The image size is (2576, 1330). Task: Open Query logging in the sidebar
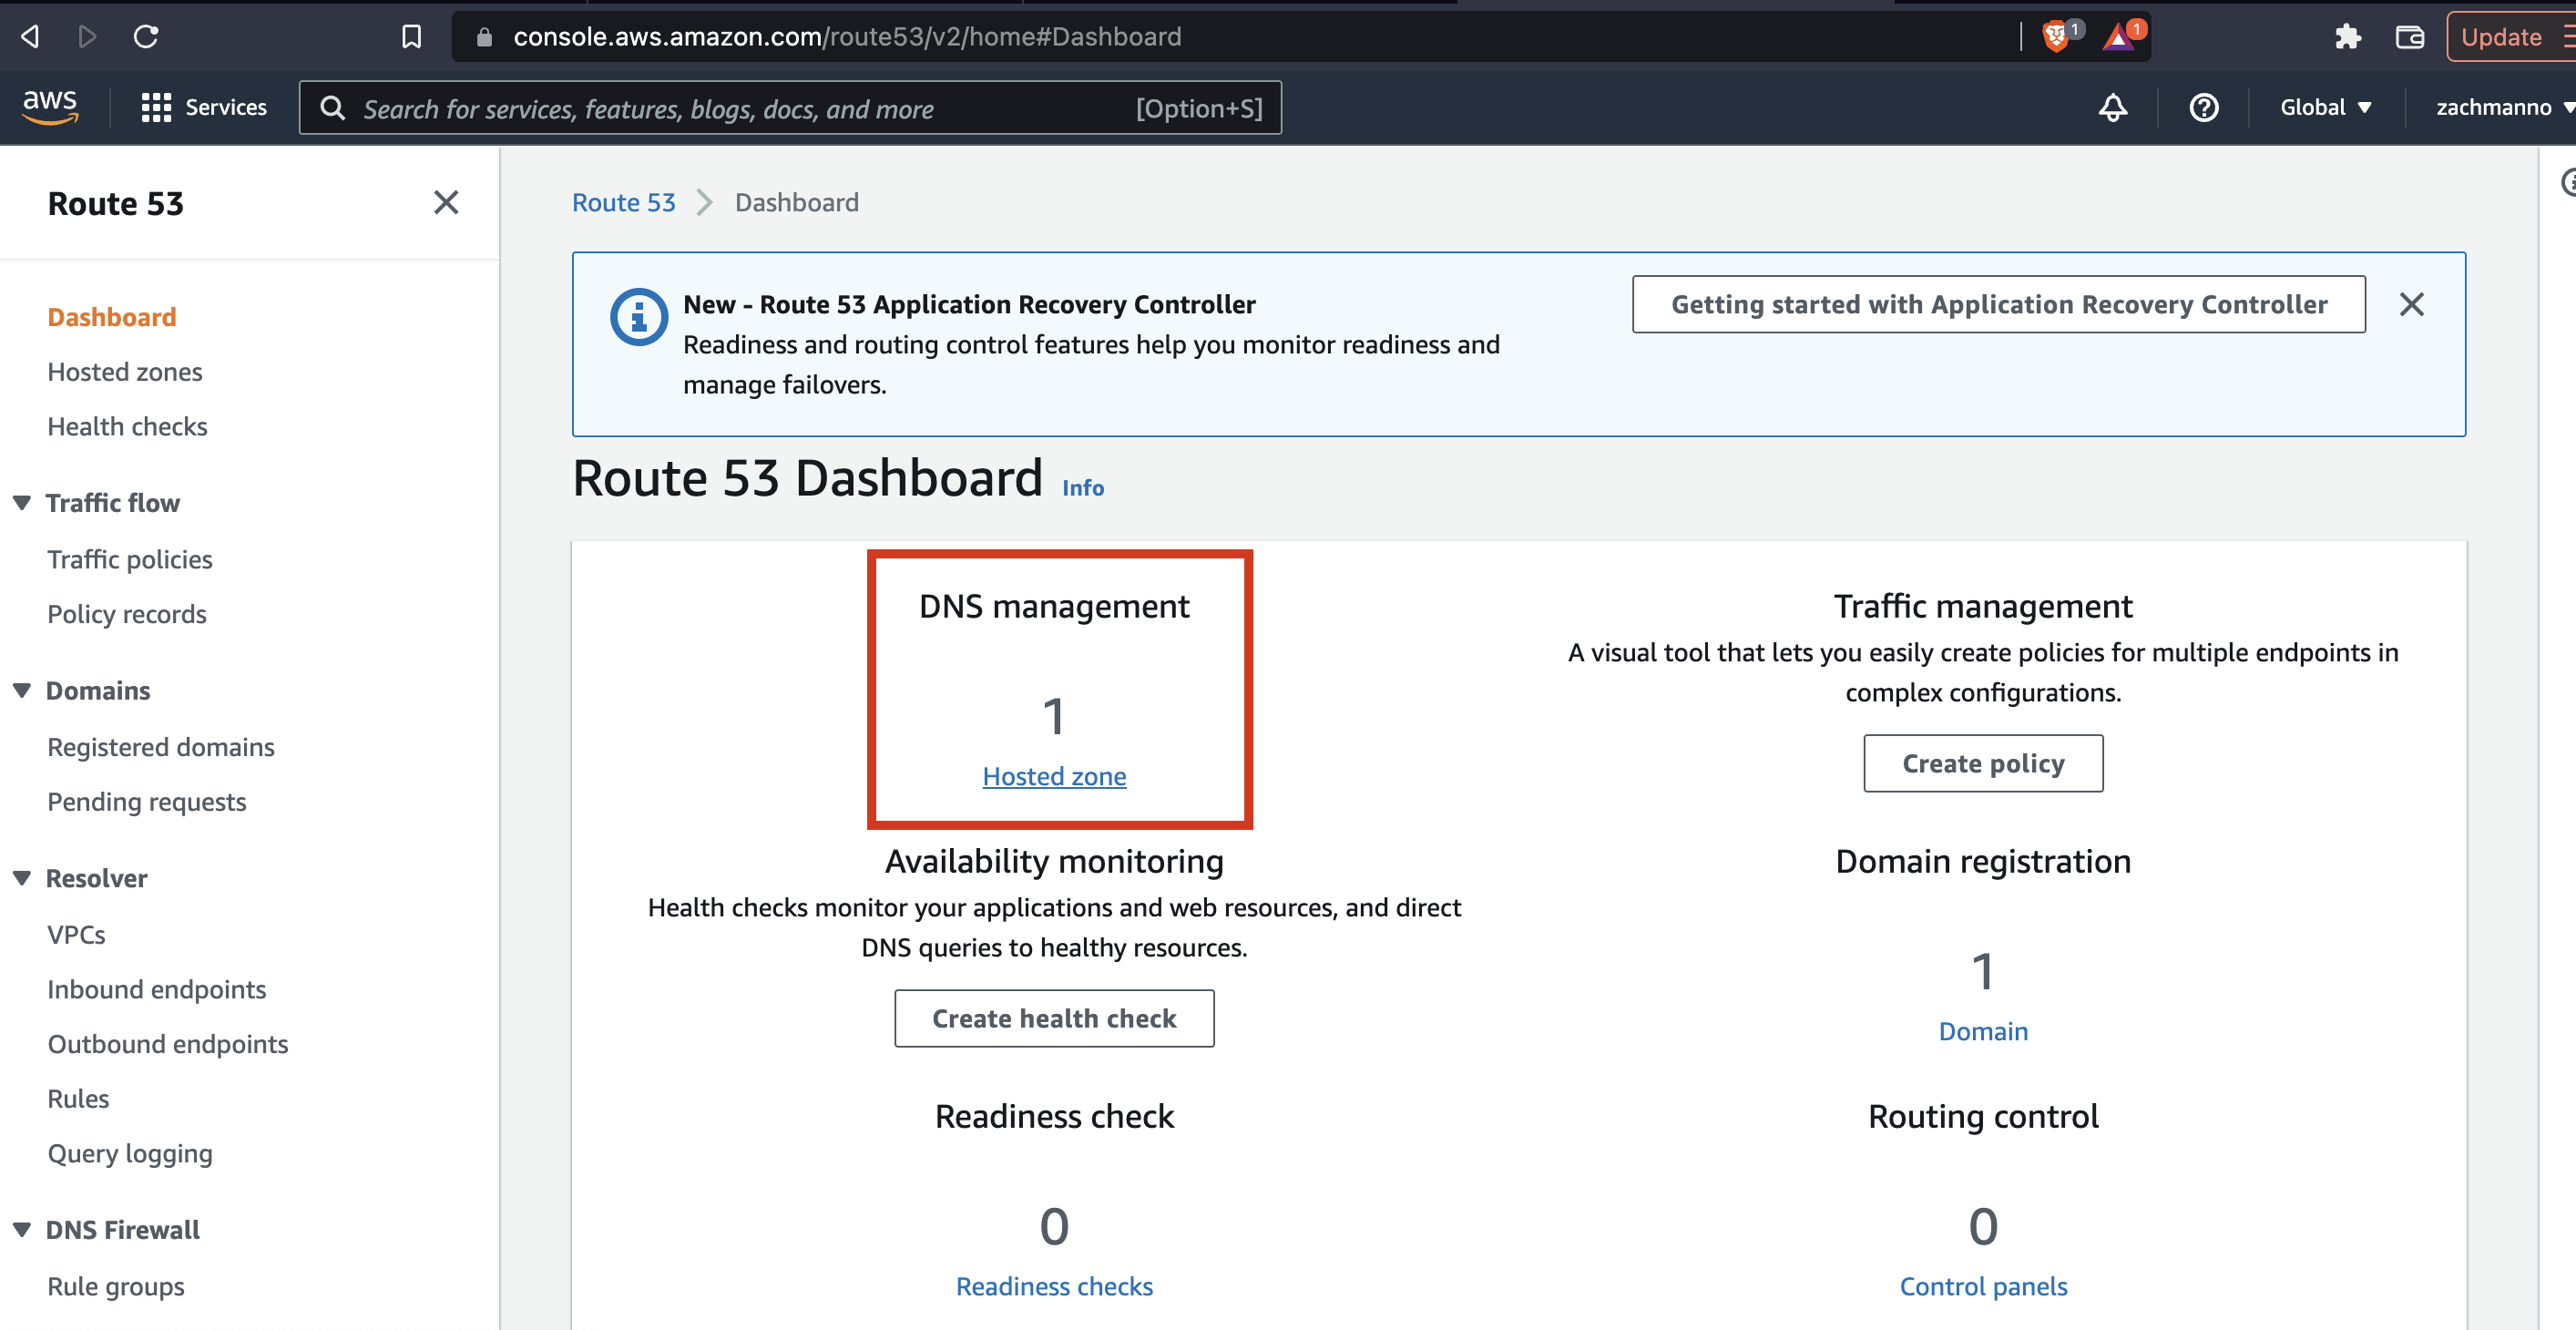(130, 1153)
